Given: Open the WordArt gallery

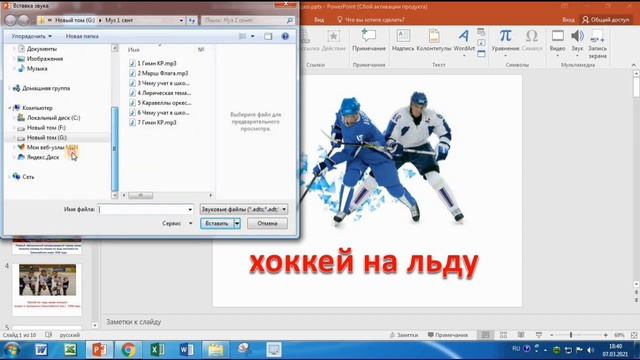Looking at the screenshot, I should tap(464, 42).
